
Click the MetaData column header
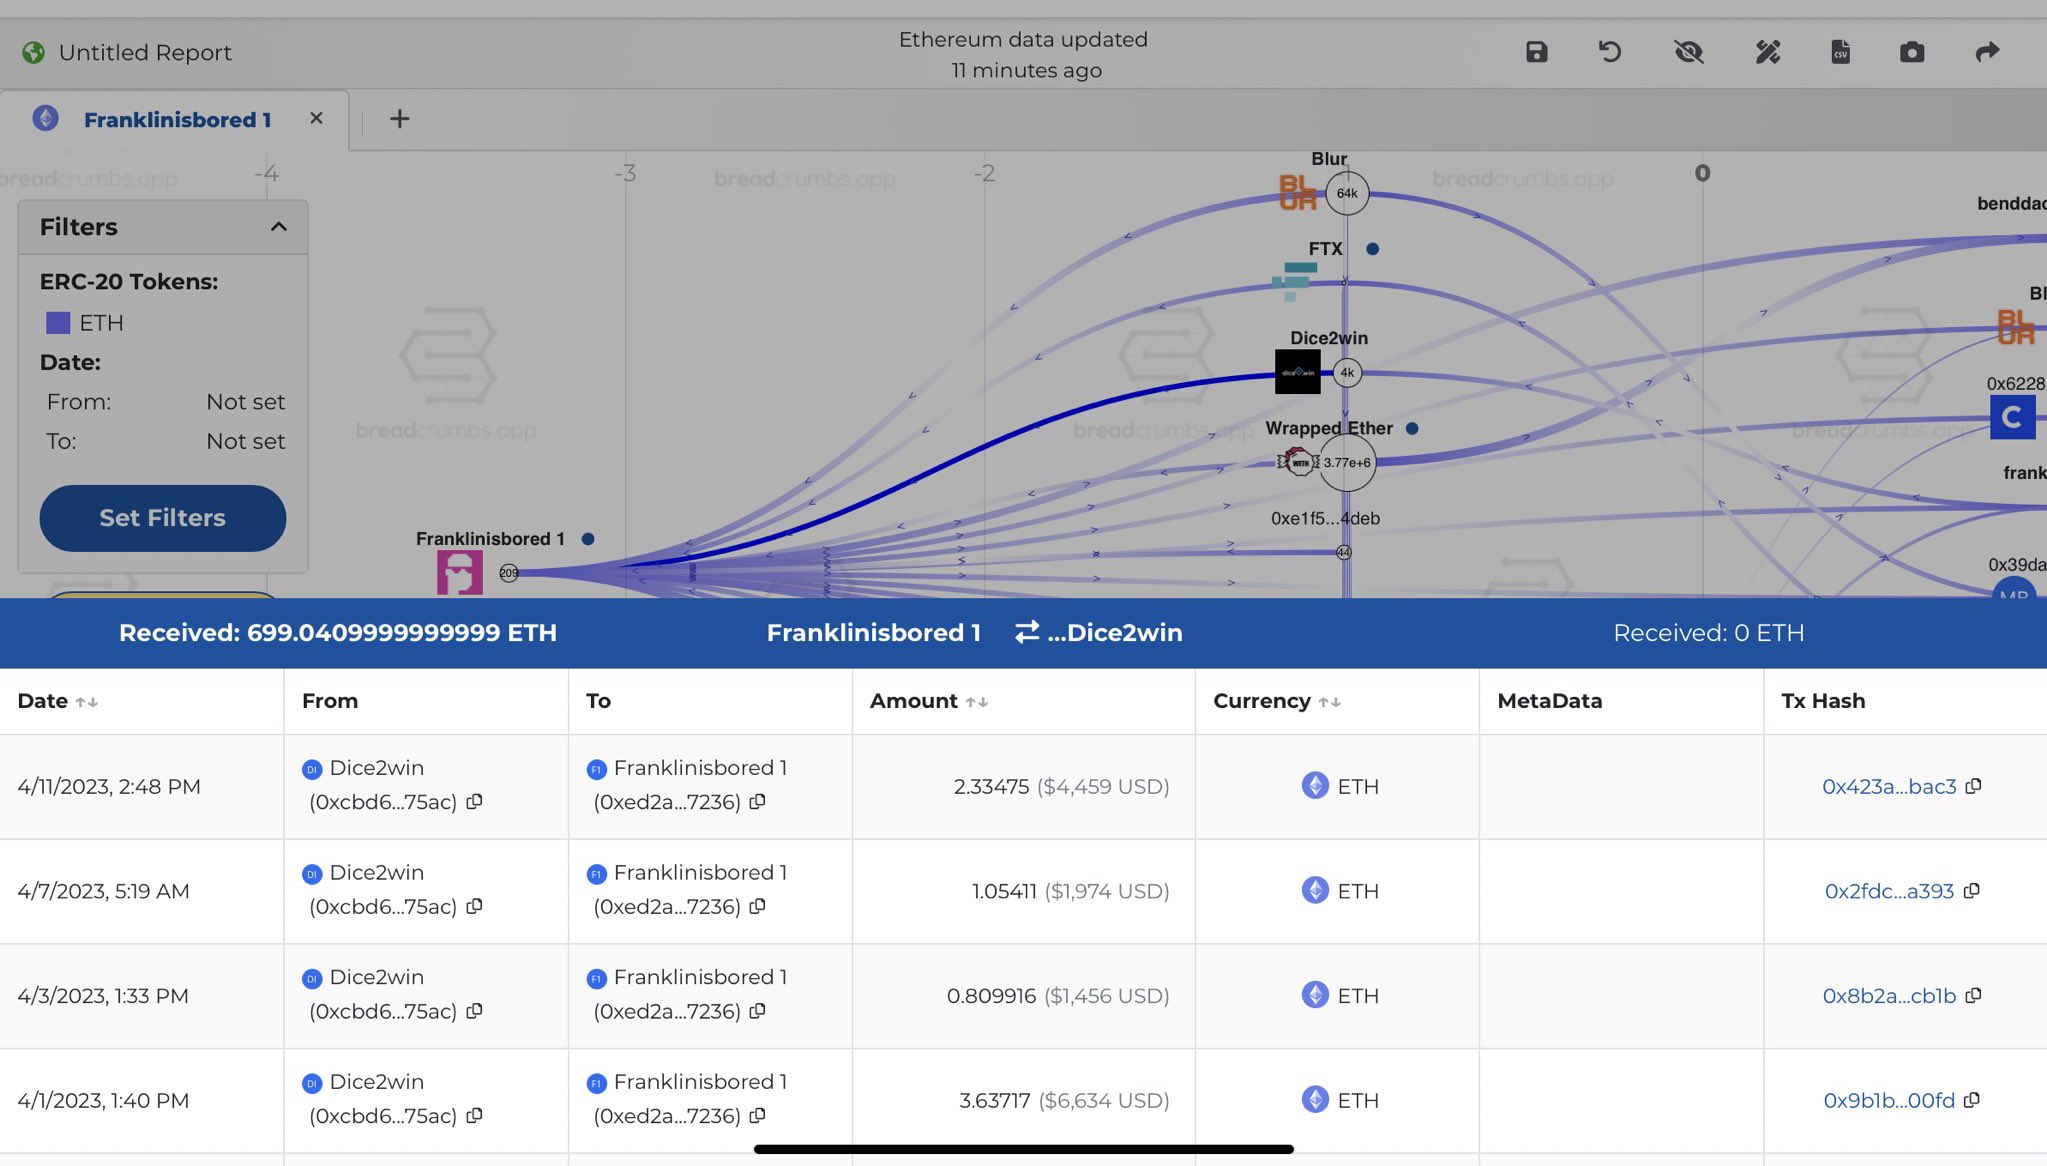coord(1549,701)
